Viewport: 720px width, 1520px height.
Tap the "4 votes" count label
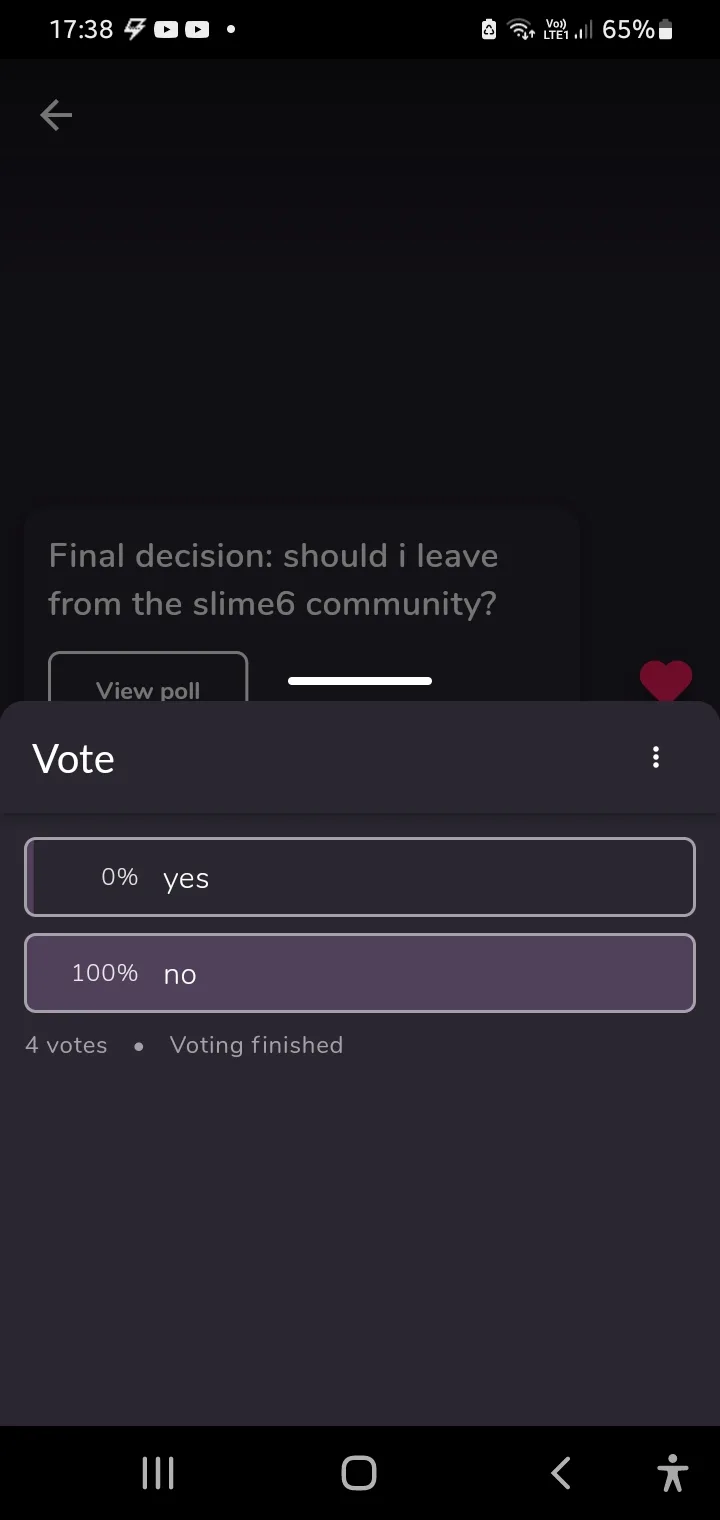pos(66,1045)
